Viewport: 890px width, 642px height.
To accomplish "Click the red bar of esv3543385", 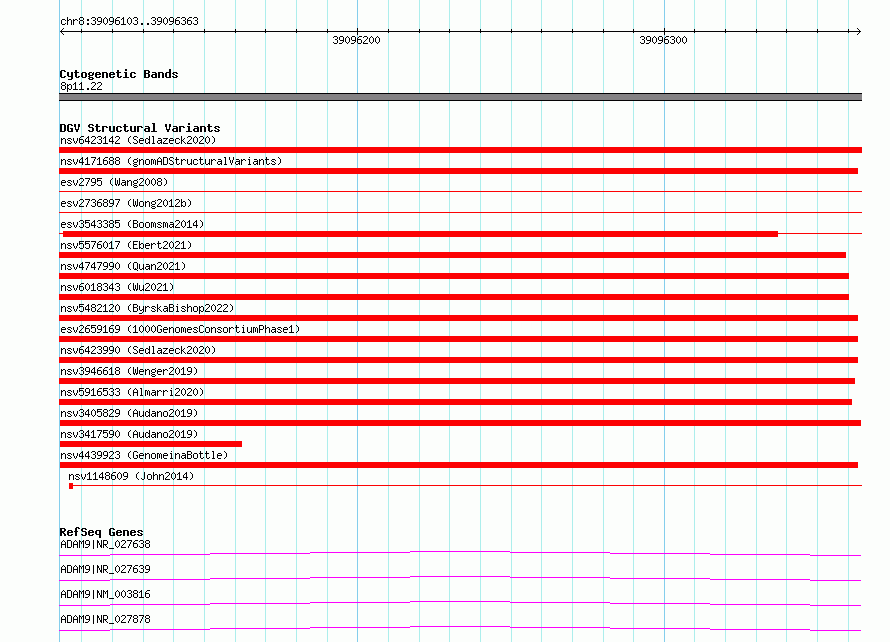I will tap(420, 234).
